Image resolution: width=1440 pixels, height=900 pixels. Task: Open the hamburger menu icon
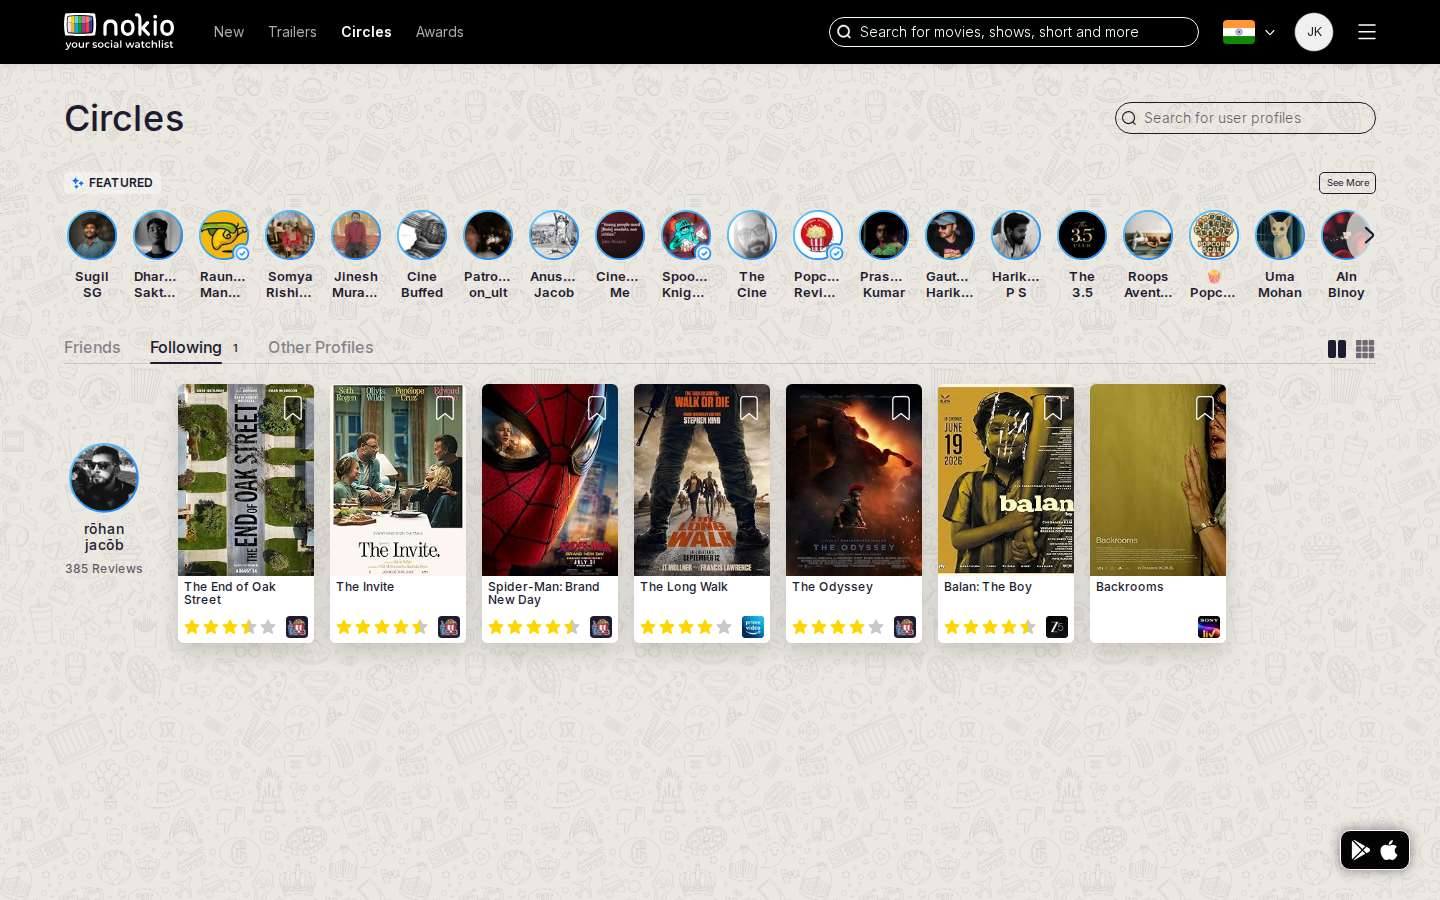1367,32
